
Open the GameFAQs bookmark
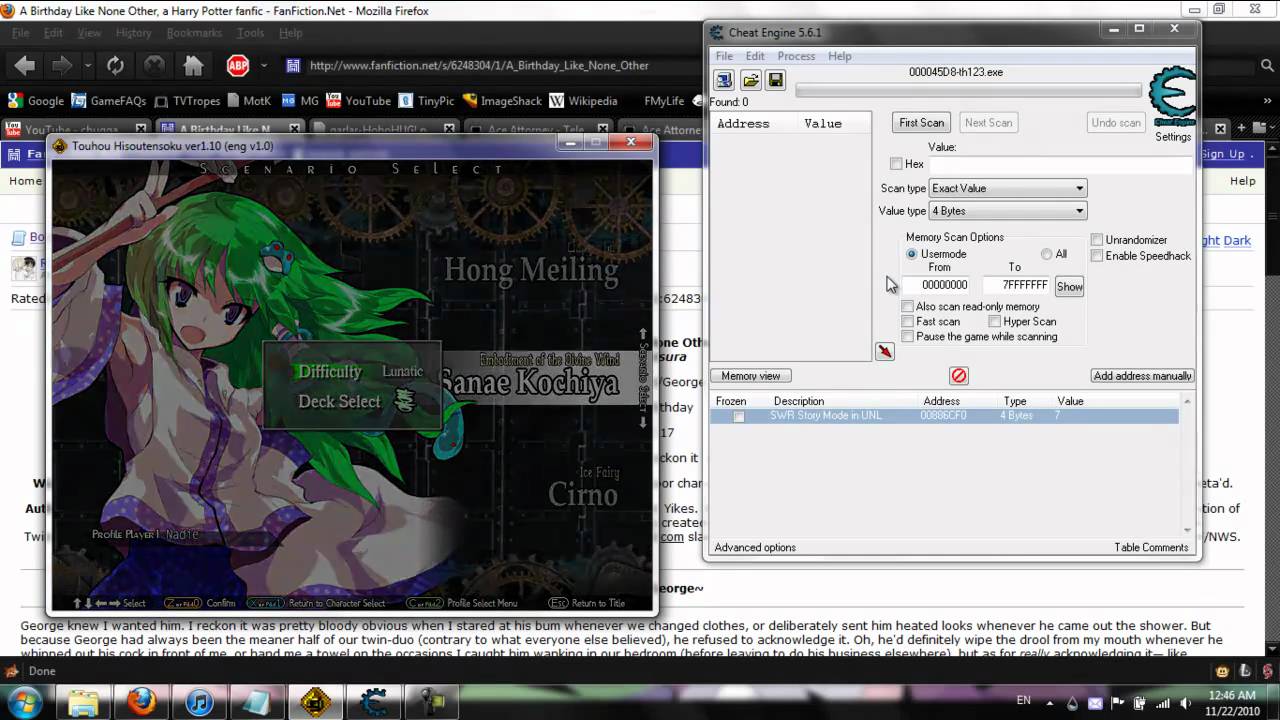click(109, 101)
